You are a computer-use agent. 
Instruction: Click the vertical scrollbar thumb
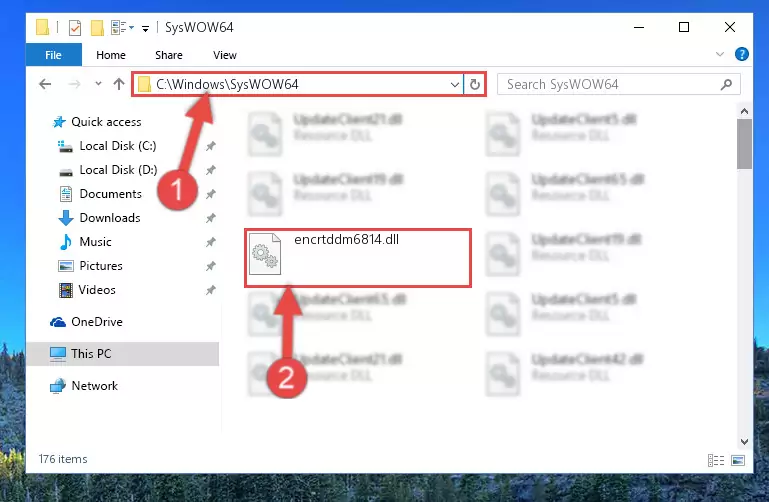pyautogui.click(x=744, y=144)
